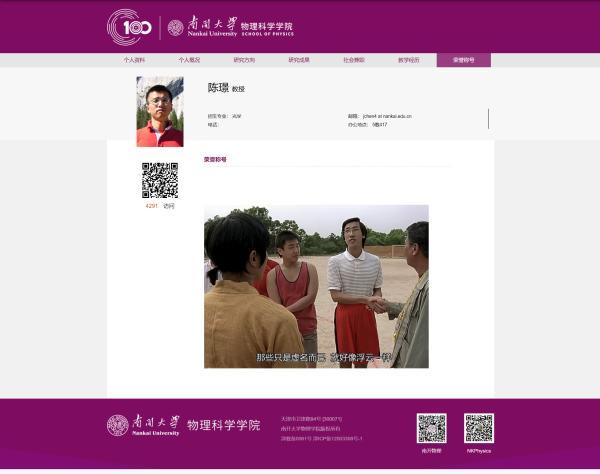The width and height of the screenshot is (600, 474).
Task: Switch to the 个人概况 tab
Action: pyautogui.click(x=189, y=60)
